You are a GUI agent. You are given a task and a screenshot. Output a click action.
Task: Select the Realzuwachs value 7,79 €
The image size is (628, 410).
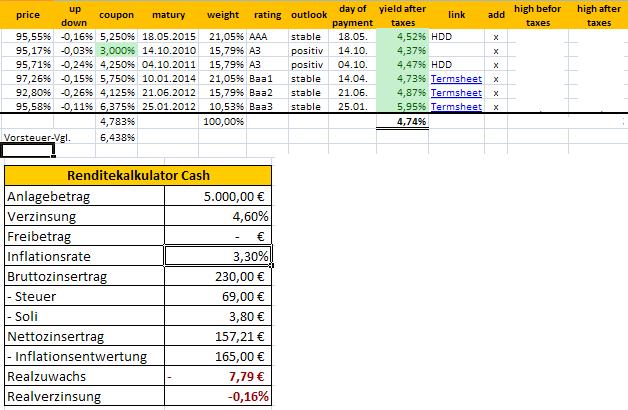[219, 379]
